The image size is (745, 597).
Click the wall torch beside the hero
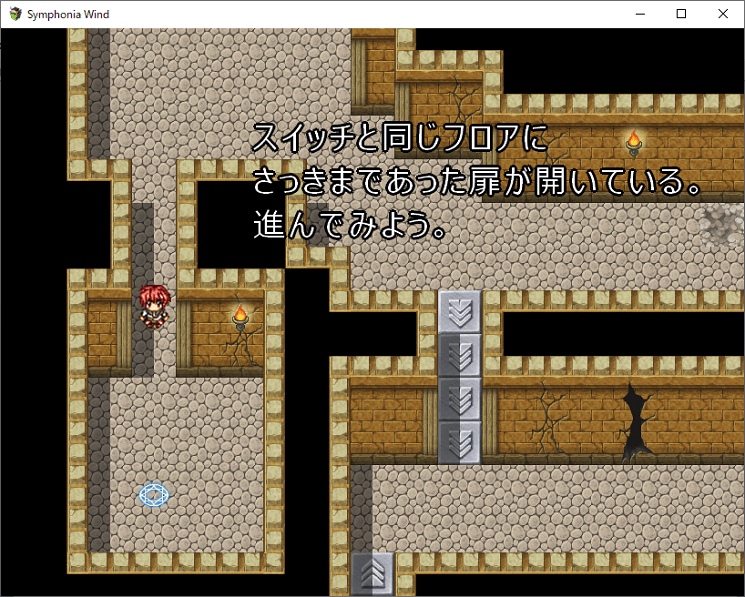pyautogui.click(x=240, y=317)
